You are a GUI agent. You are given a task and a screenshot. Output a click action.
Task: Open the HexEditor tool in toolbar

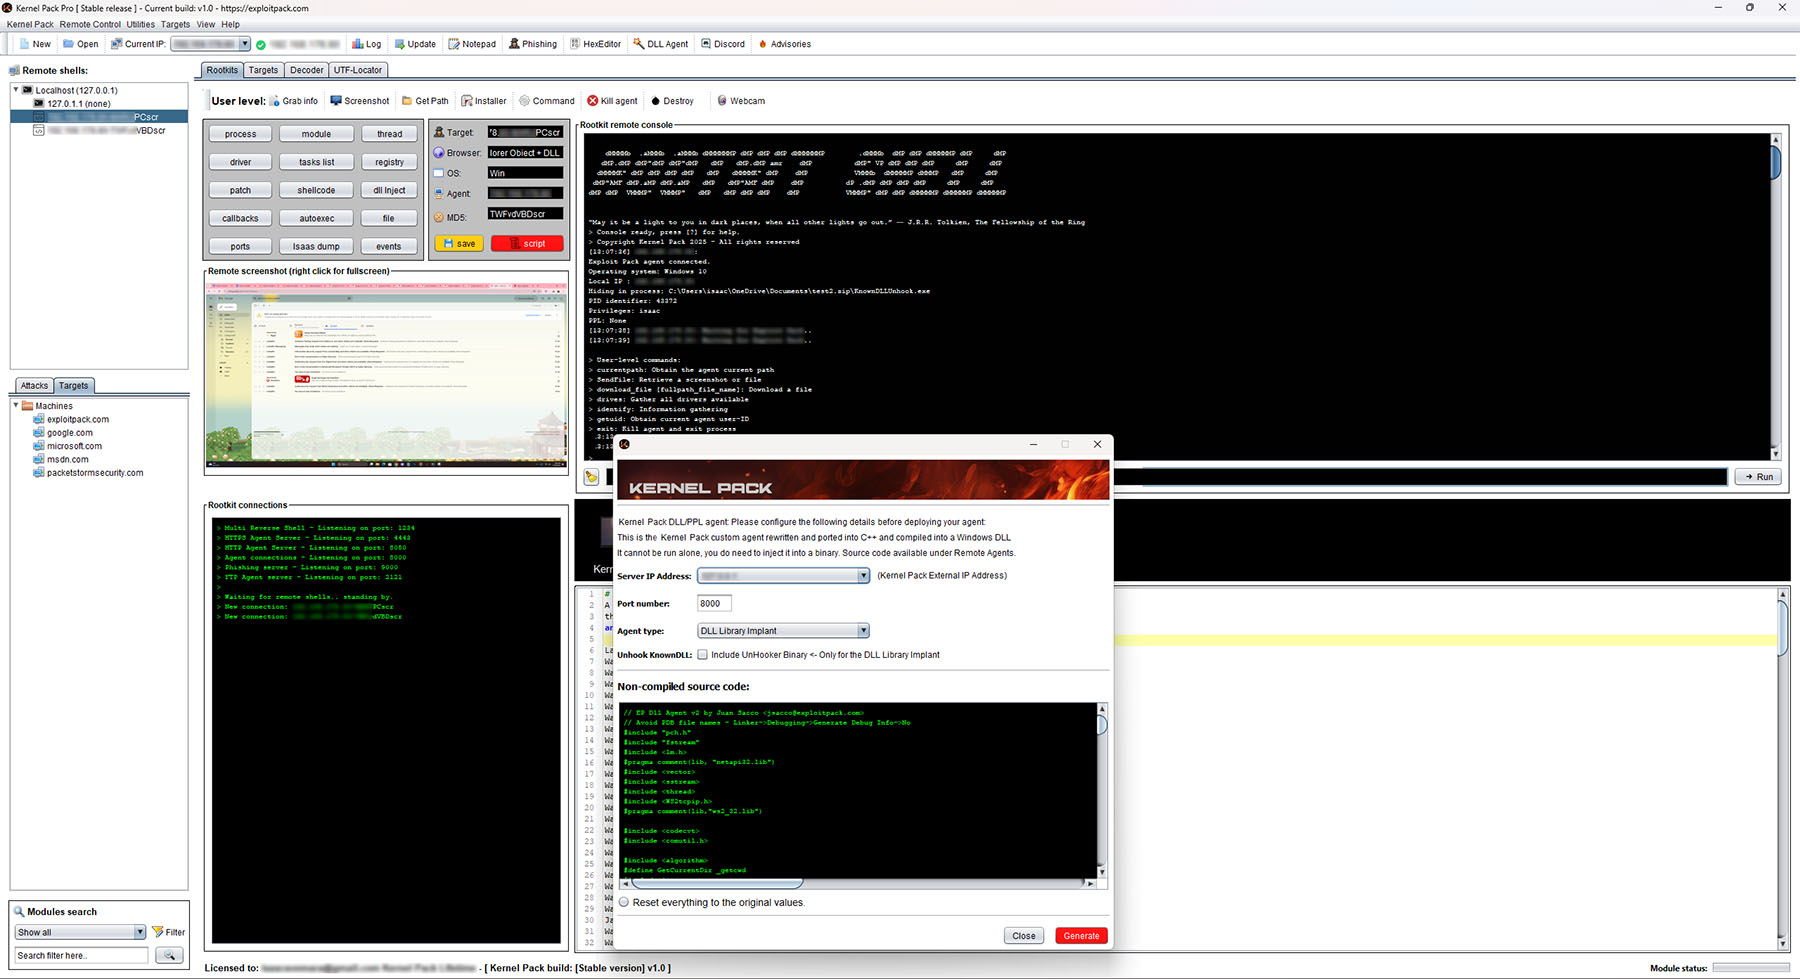click(596, 44)
